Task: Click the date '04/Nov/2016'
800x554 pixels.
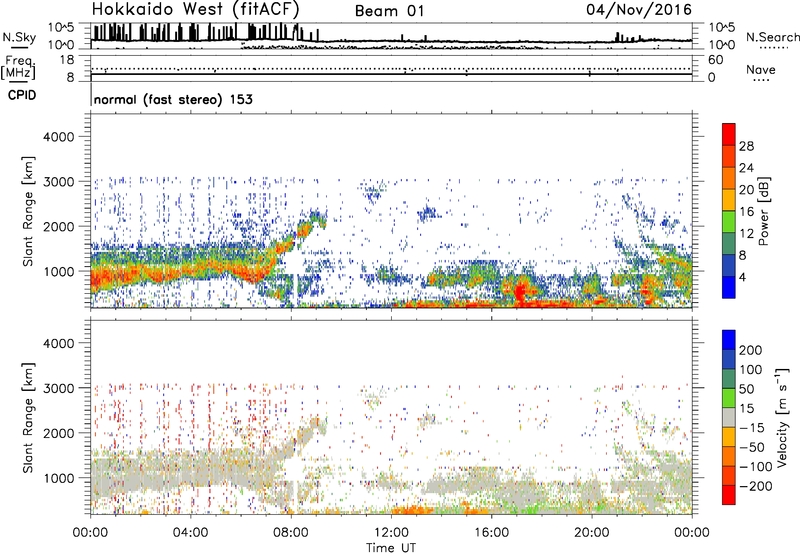Action: (x=639, y=9)
